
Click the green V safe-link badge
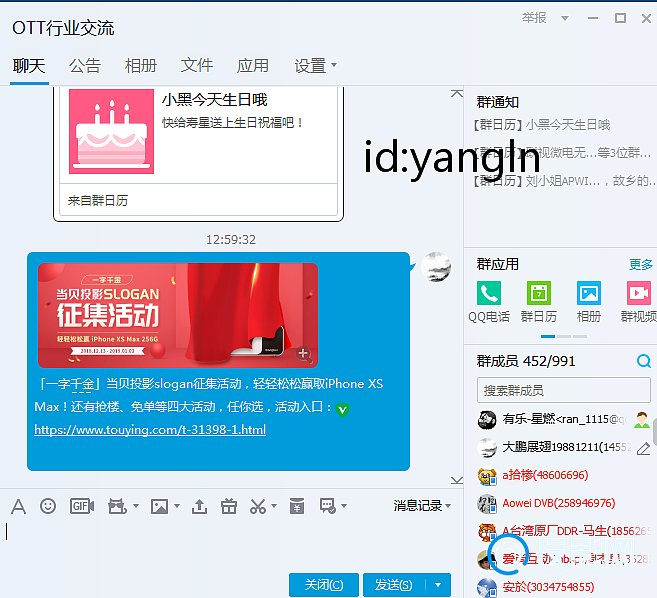[342, 409]
